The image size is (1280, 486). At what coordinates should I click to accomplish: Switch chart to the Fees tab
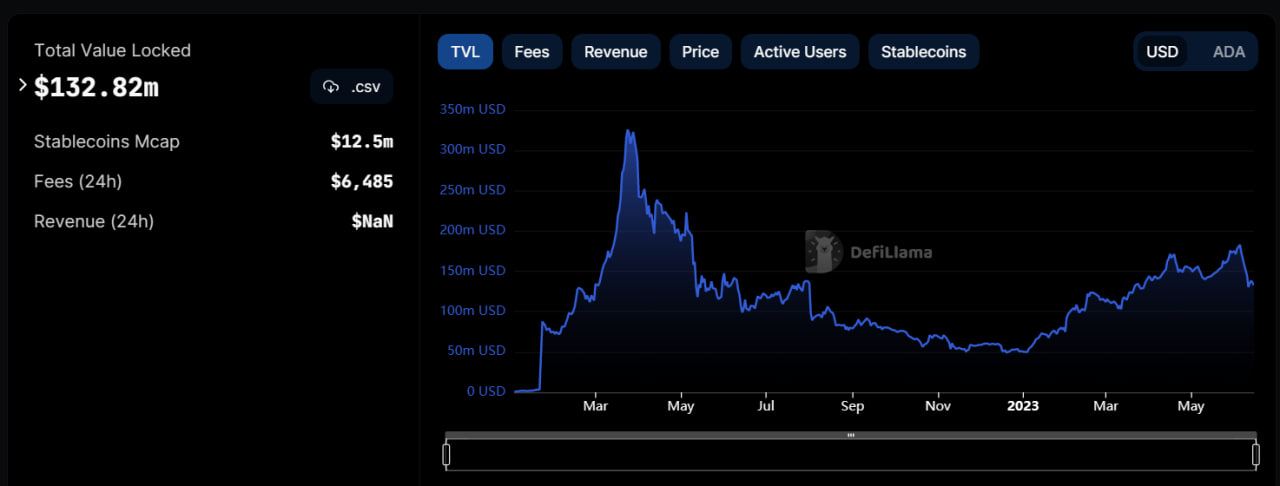[x=532, y=52]
